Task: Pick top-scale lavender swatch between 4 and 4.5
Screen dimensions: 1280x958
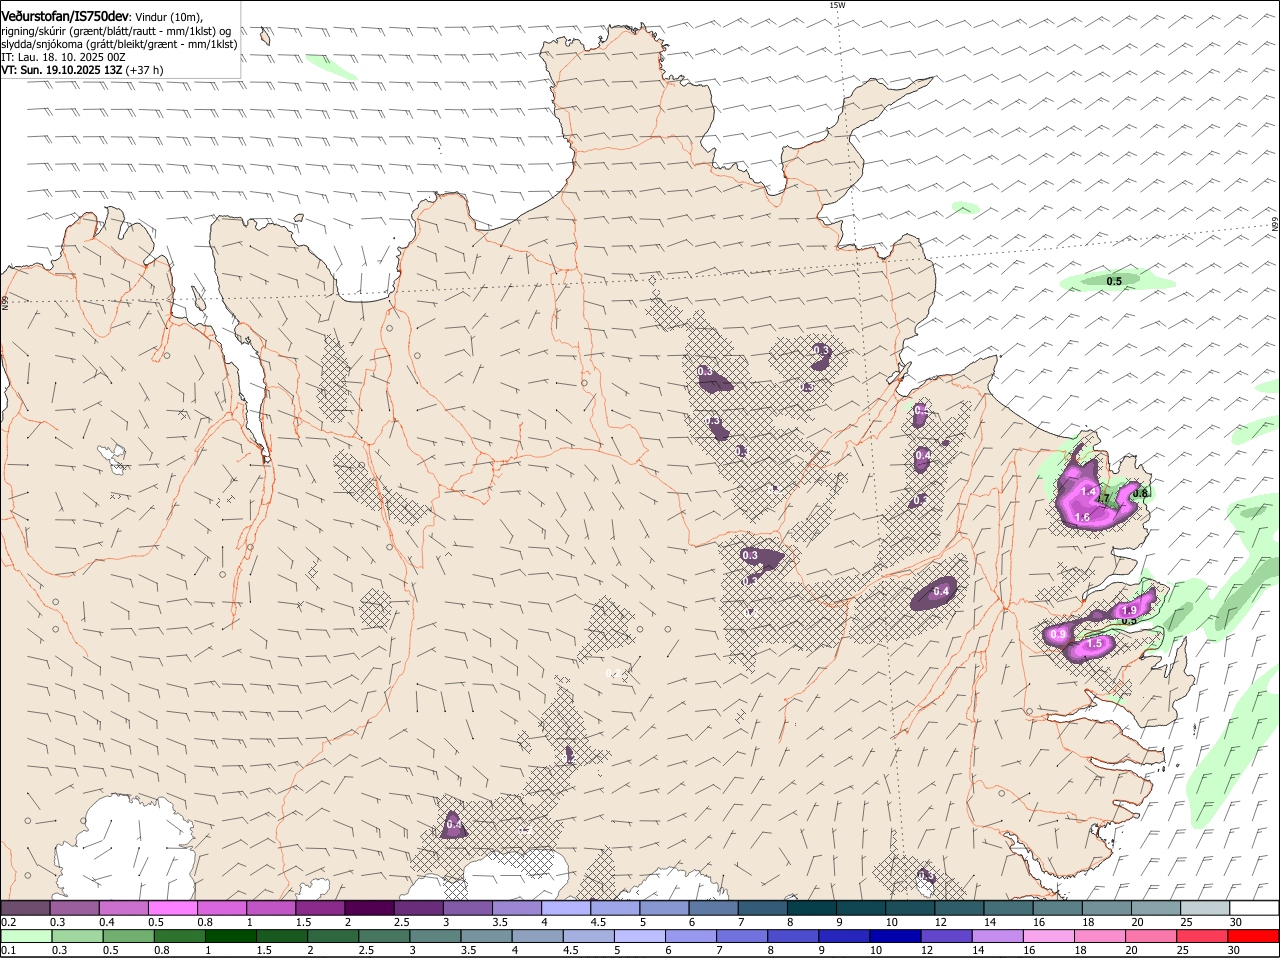Action: pyautogui.click(x=567, y=907)
